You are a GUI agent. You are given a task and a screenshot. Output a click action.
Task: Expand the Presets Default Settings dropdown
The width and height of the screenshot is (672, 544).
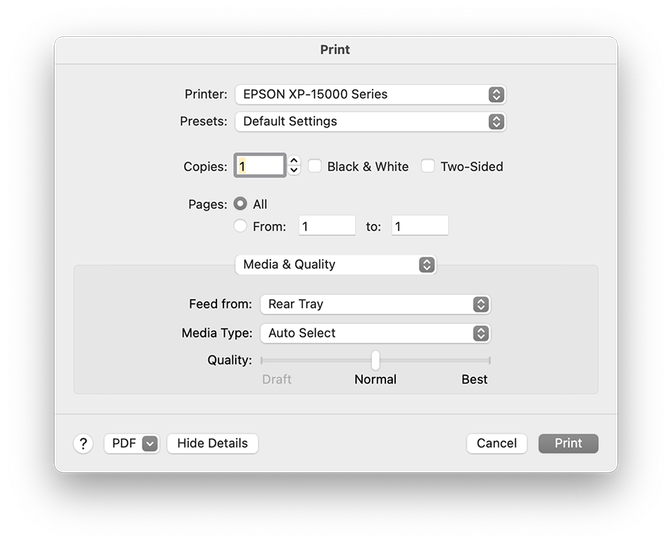(370, 121)
